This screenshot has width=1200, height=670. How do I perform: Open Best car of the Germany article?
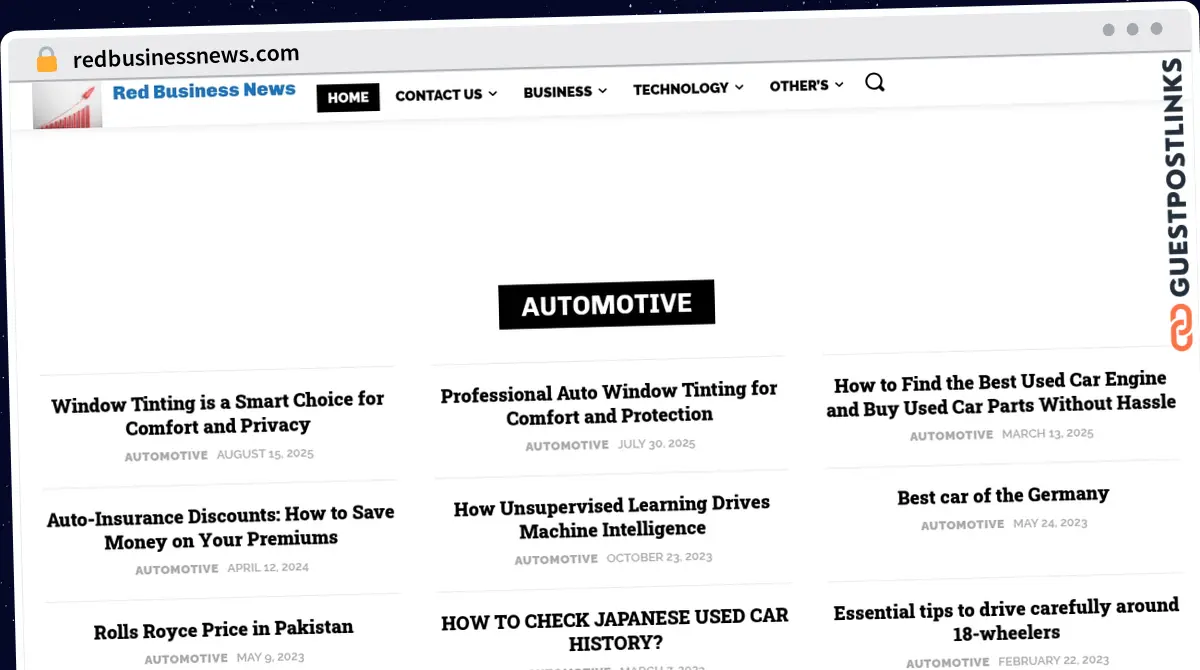[1003, 496]
